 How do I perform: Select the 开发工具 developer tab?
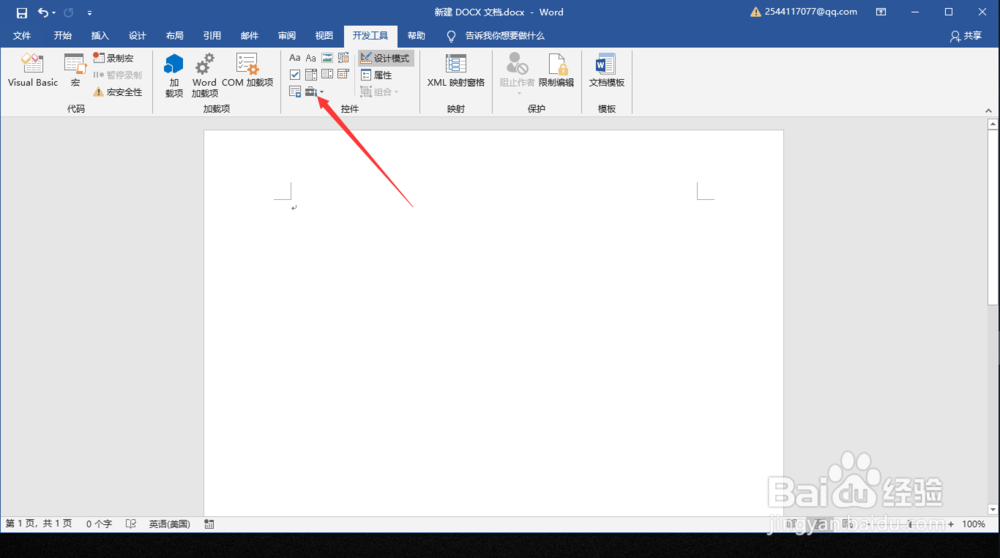[x=370, y=36]
